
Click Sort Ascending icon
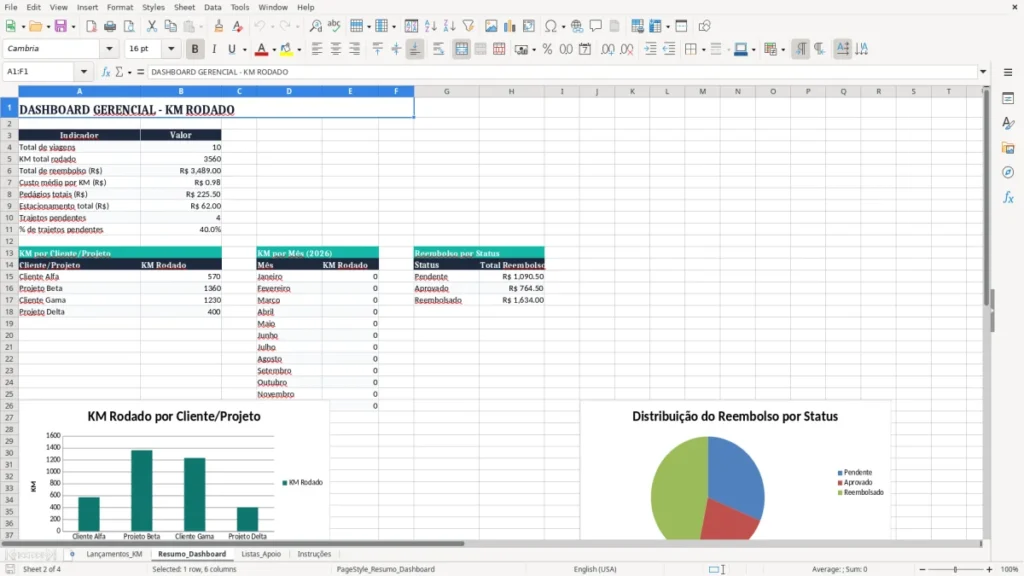pyautogui.click(x=430, y=26)
